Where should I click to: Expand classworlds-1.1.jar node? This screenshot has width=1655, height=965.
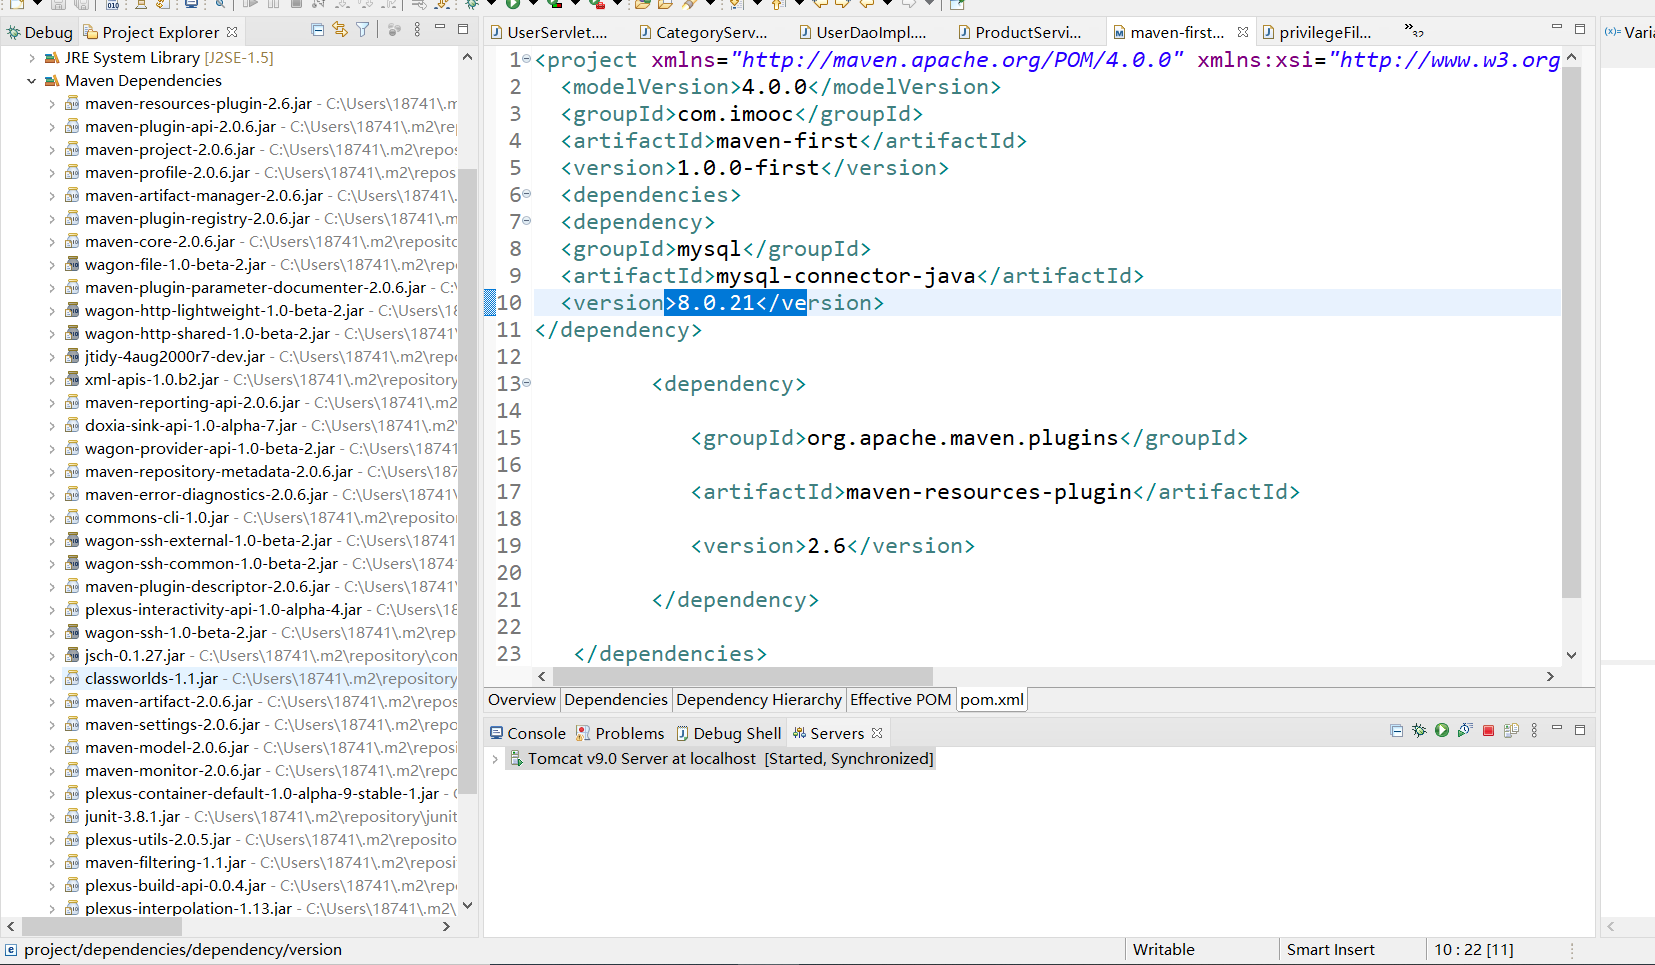52,679
